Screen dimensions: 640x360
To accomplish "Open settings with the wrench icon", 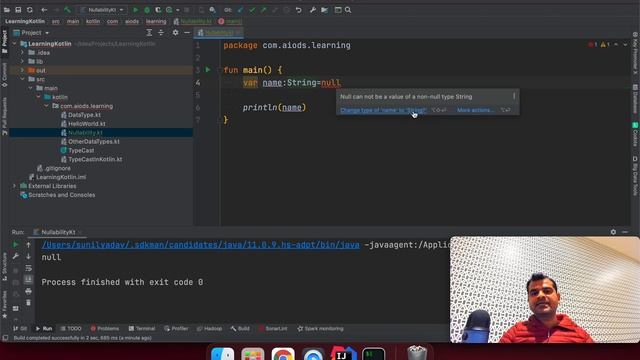I will tap(313, 10).
